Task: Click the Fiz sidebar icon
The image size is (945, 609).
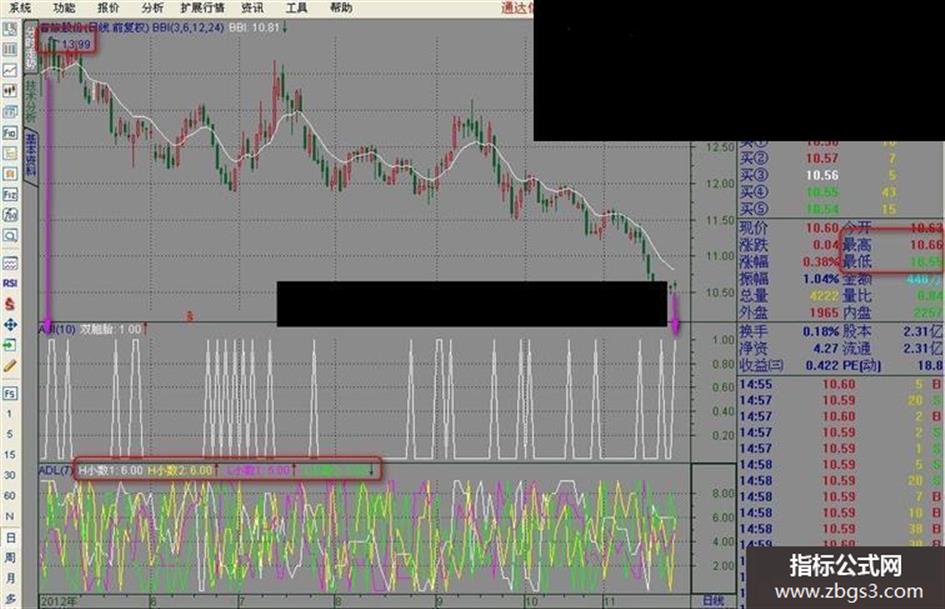Action: (10, 194)
